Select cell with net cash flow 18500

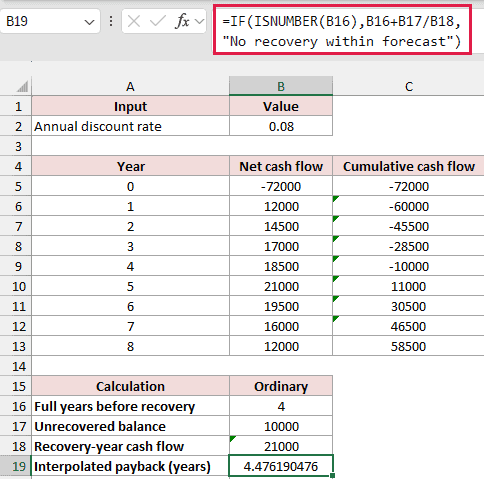point(281,266)
